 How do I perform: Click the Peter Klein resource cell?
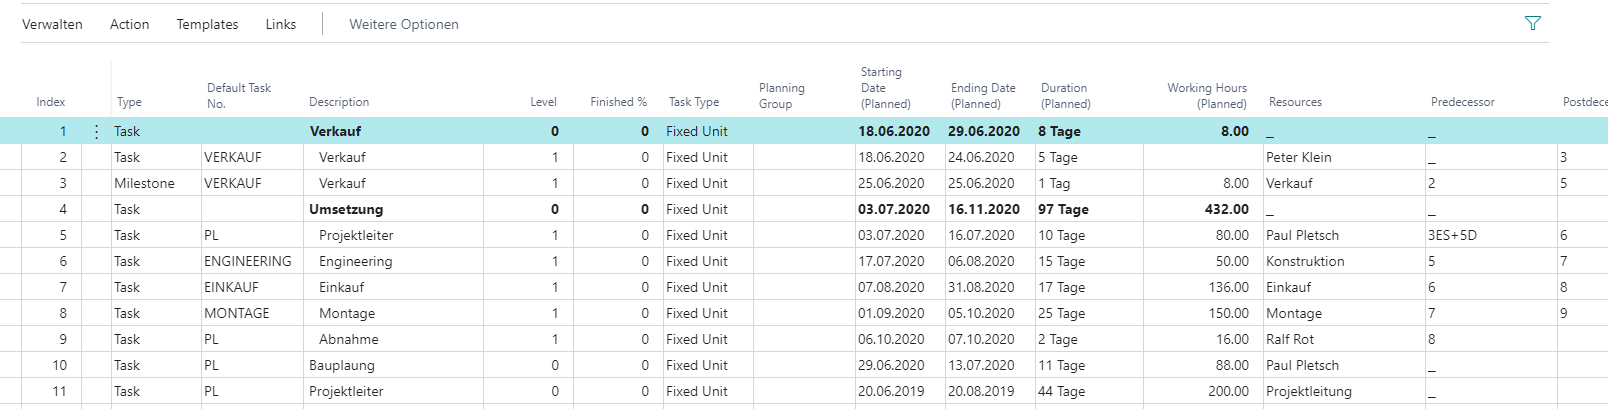click(x=1298, y=157)
